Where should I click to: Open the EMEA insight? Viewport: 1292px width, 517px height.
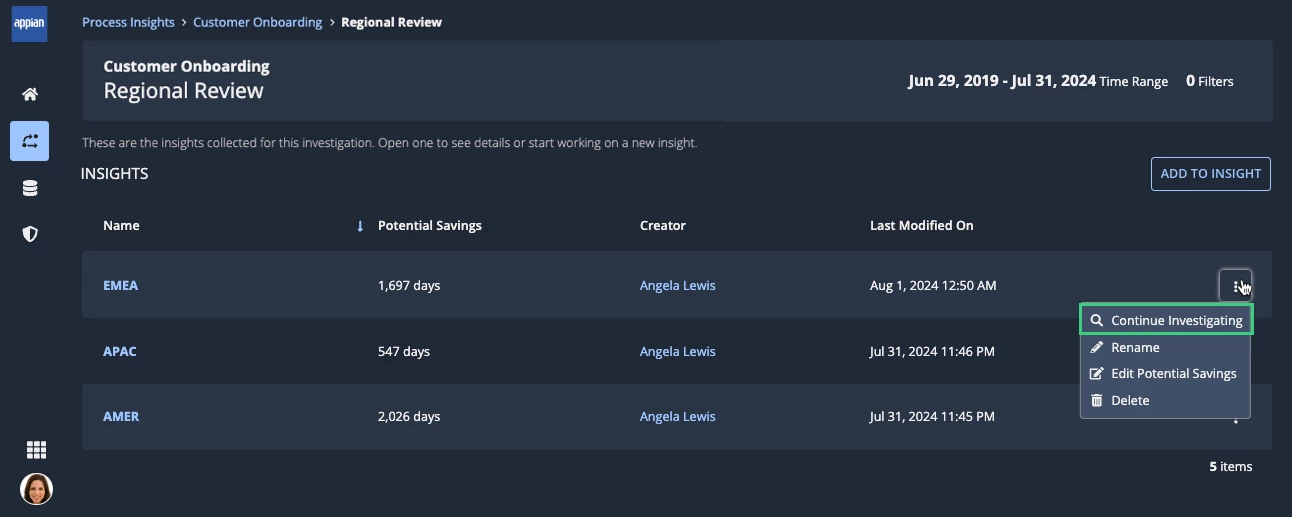coord(120,285)
